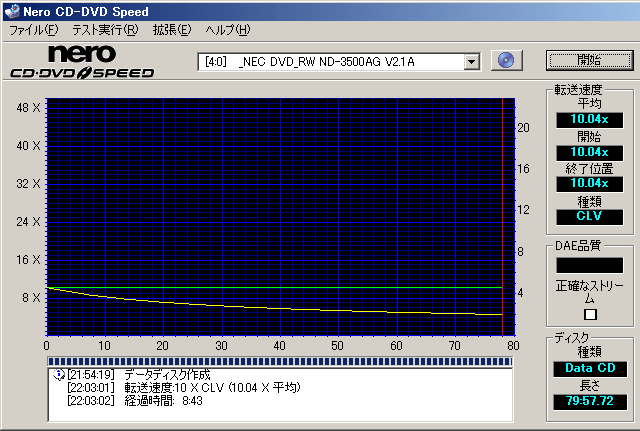Click the Nero app icon in title bar
This screenshot has width=640, height=431.
[x=12, y=11]
